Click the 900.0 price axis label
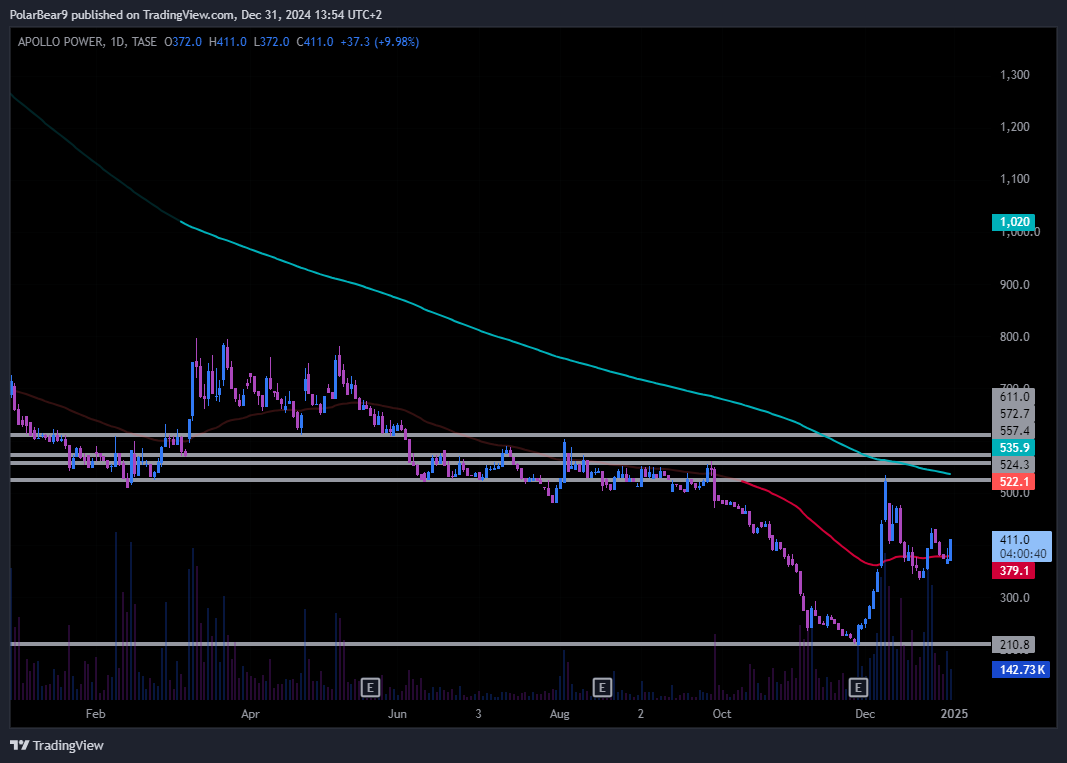Screen dimensions: 1067x763 click(1015, 285)
